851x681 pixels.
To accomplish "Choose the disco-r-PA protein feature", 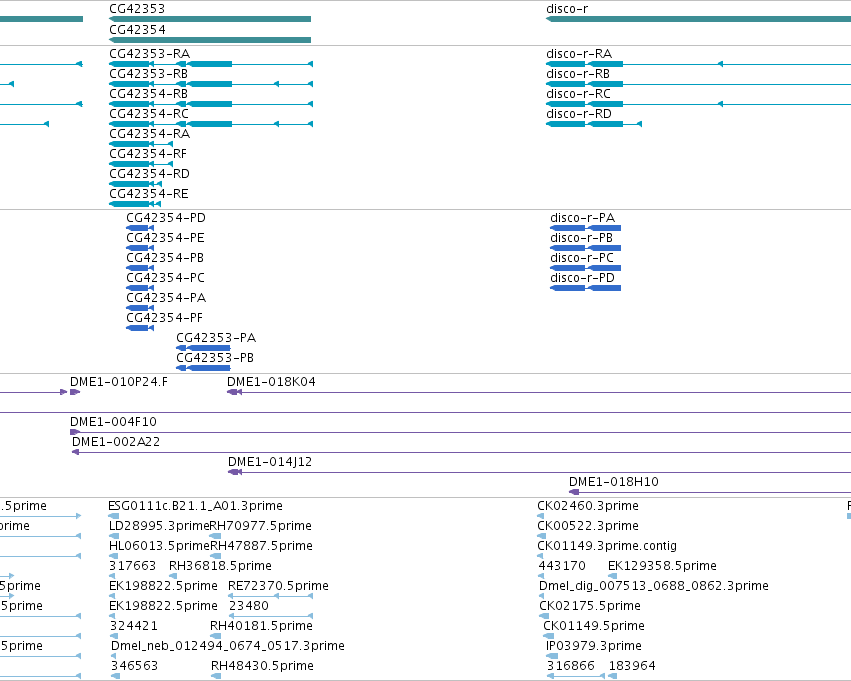I will tap(586, 228).
